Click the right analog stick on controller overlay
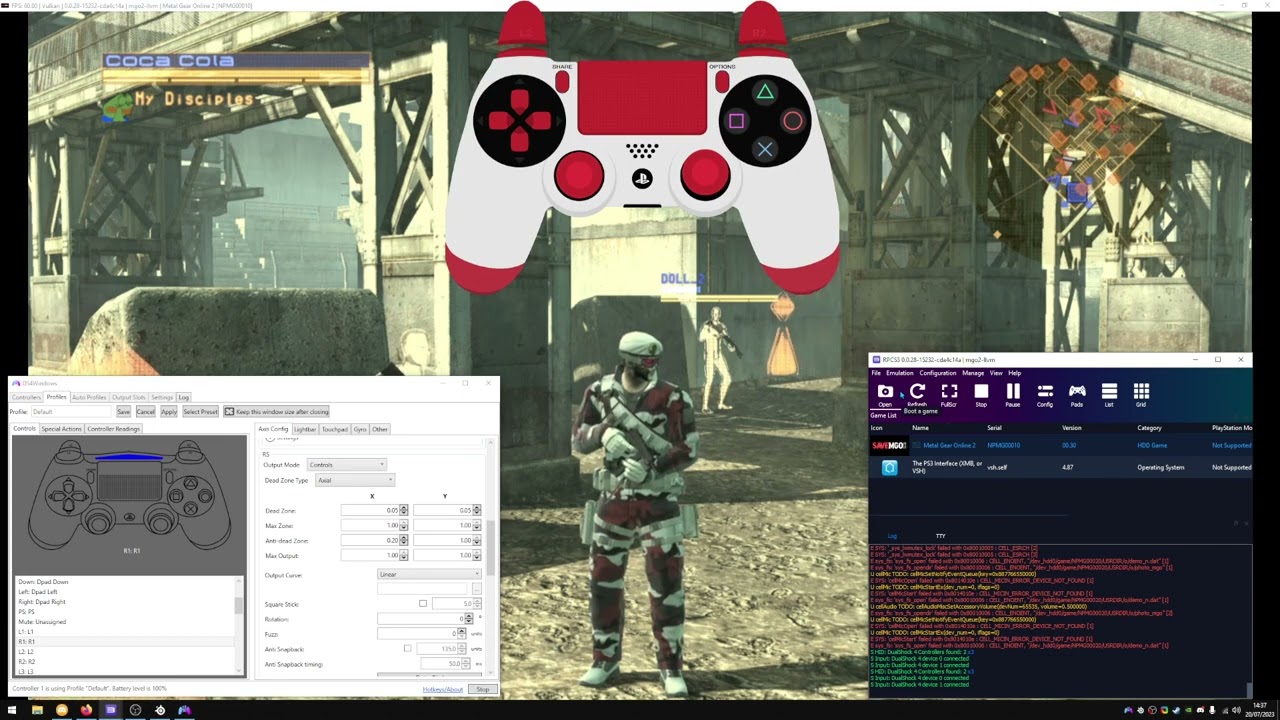The image size is (1280, 720). point(706,175)
